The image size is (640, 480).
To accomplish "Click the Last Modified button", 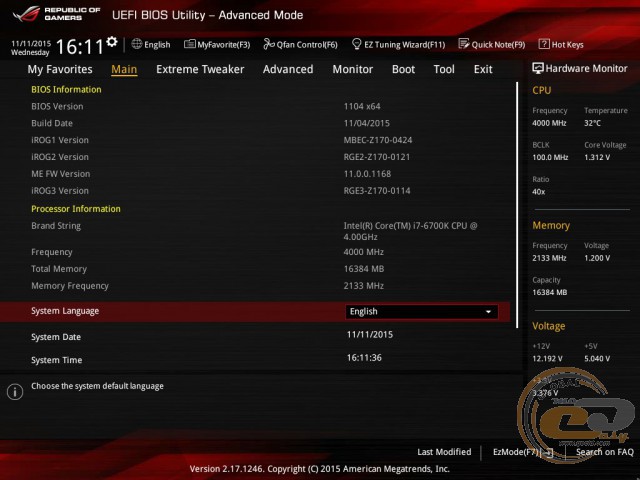I will (x=444, y=452).
